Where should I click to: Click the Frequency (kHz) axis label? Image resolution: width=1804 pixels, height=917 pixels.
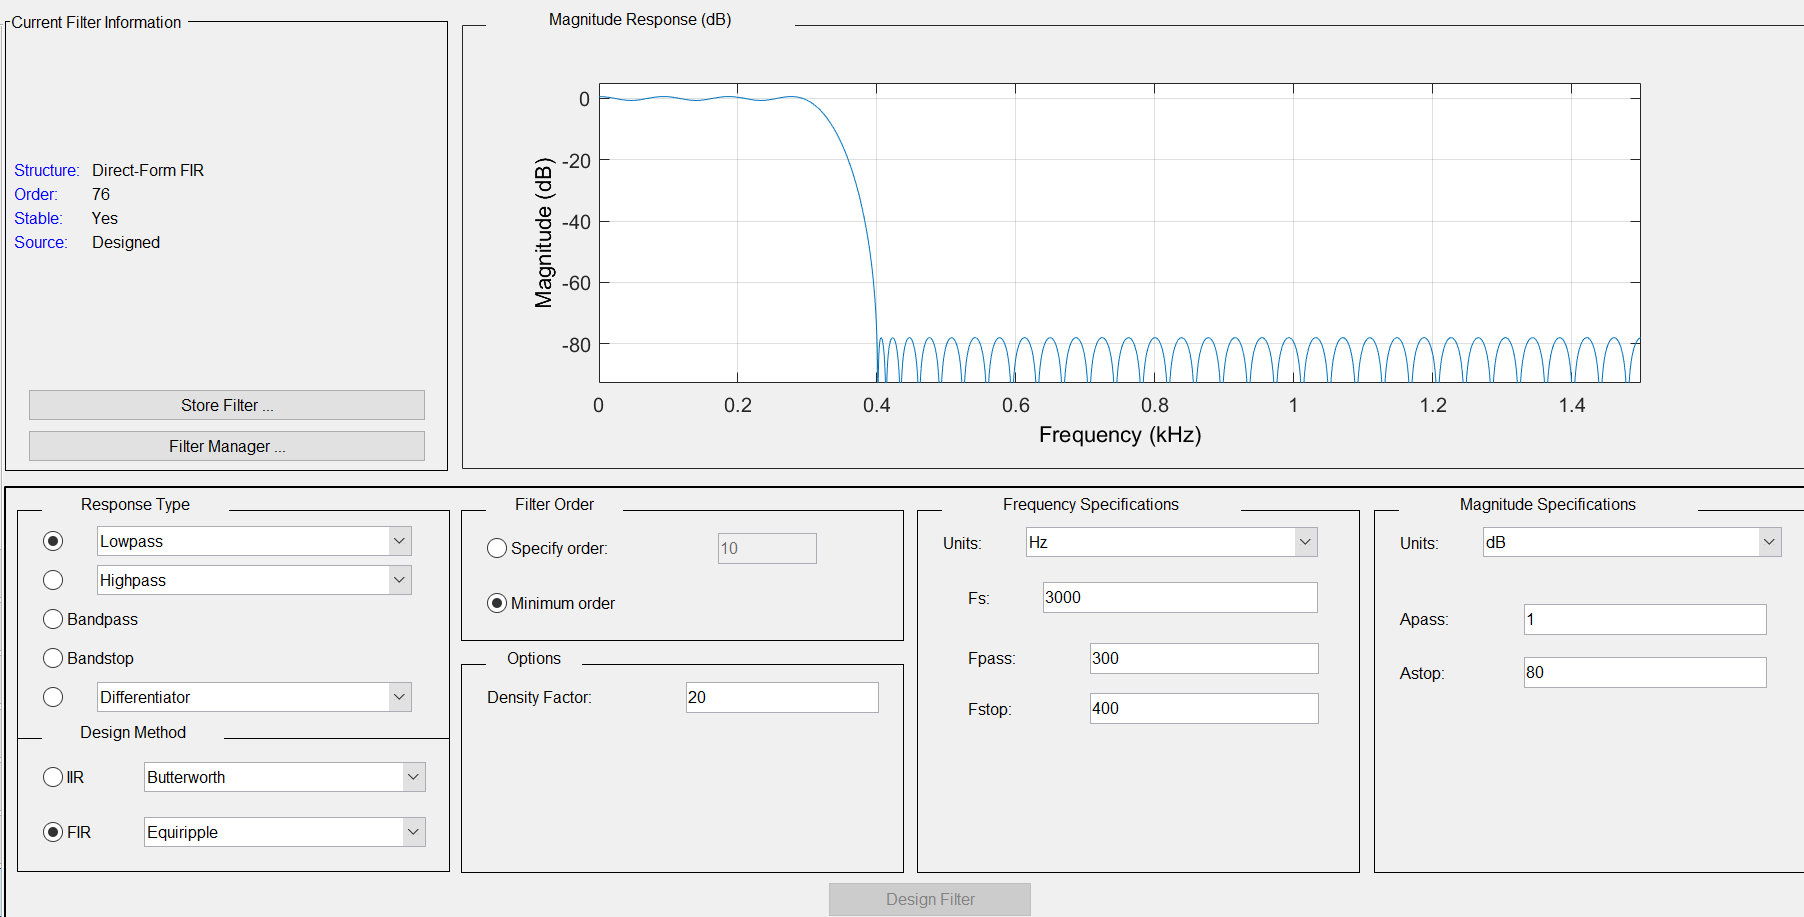pyautogui.click(x=1120, y=434)
